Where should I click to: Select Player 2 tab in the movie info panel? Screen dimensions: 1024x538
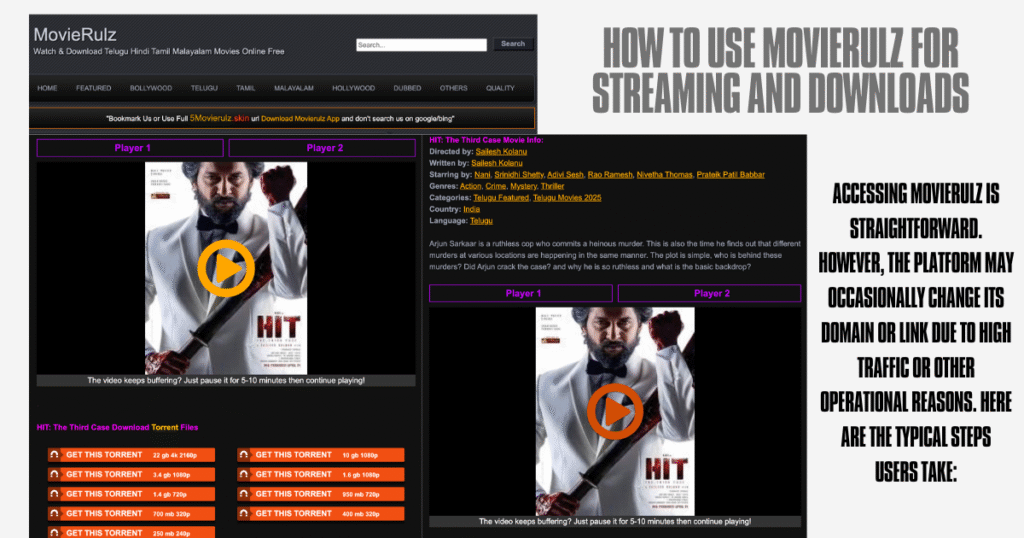[710, 293]
